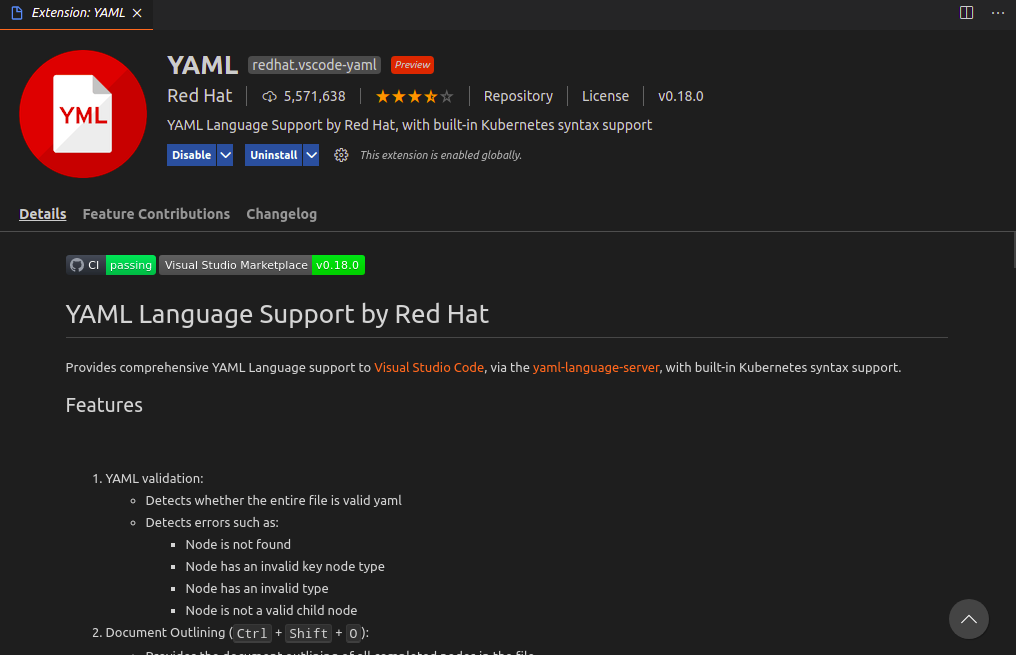Click the Visual Studio Marketplace v0.18.0 badge
The width and height of the screenshot is (1016, 655).
click(262, 265)
